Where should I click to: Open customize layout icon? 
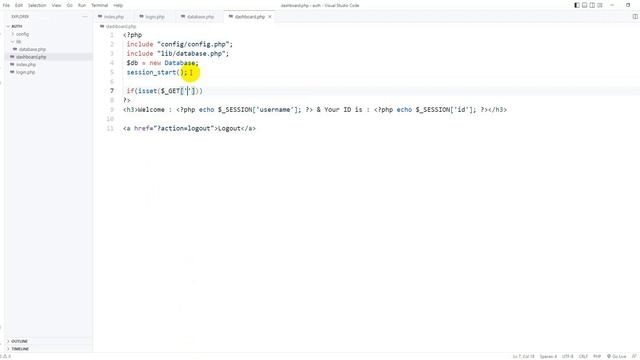point(600,5)
